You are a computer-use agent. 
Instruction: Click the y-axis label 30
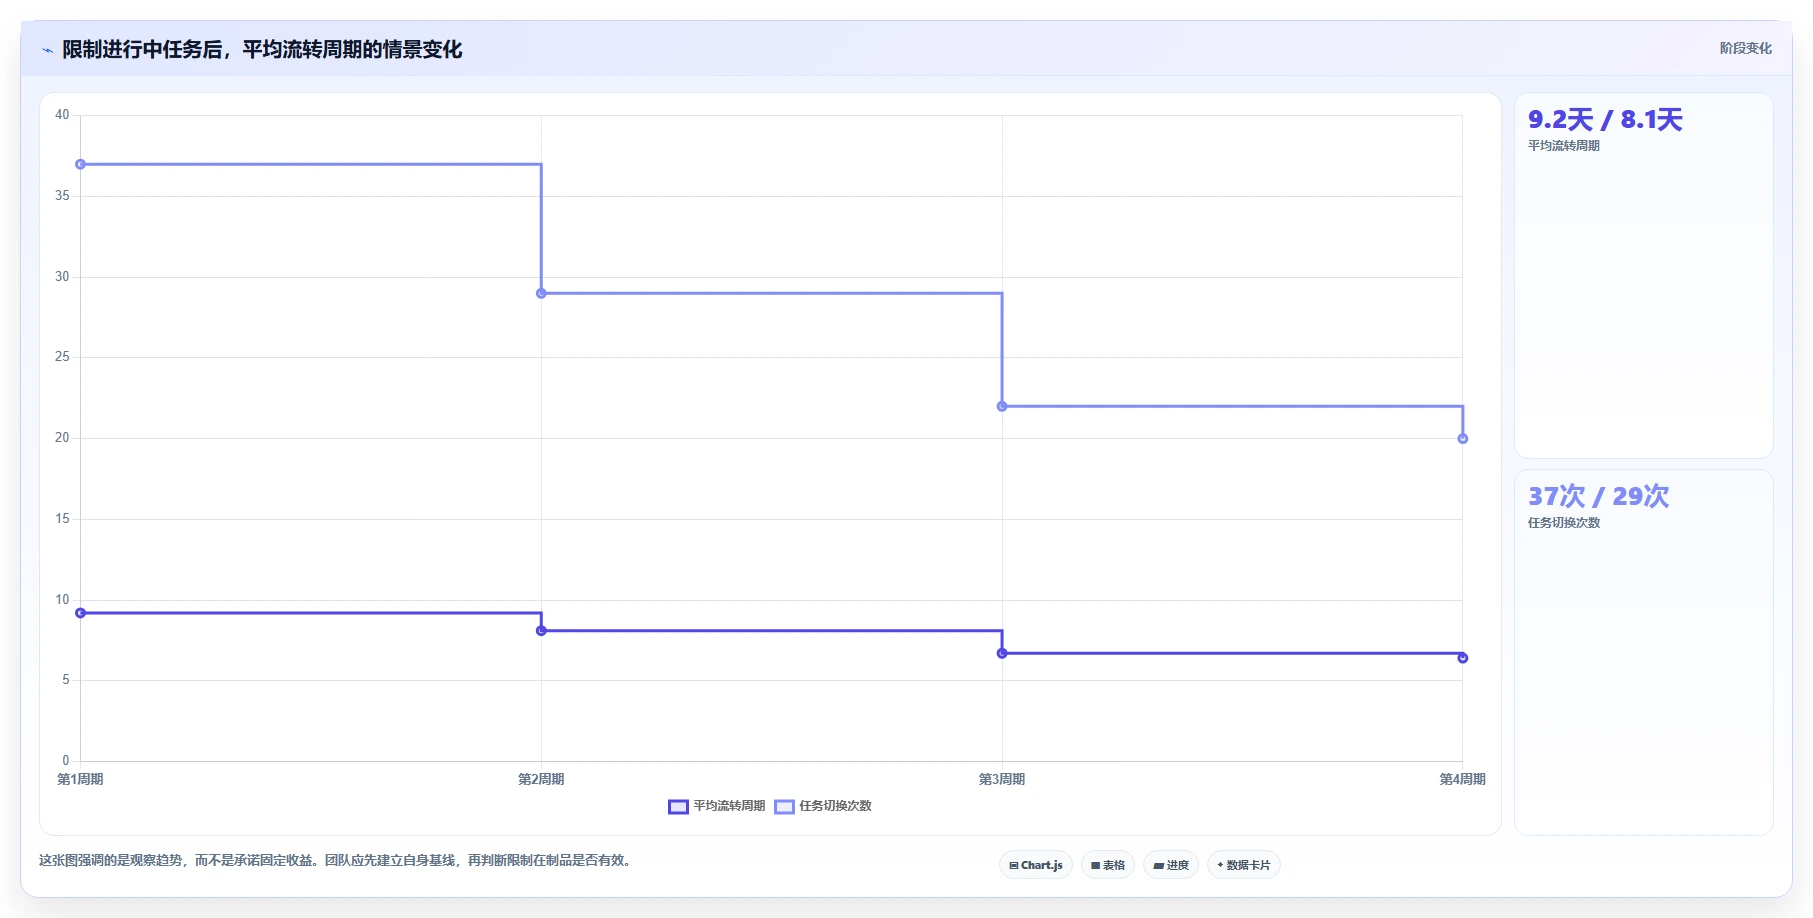62,277
